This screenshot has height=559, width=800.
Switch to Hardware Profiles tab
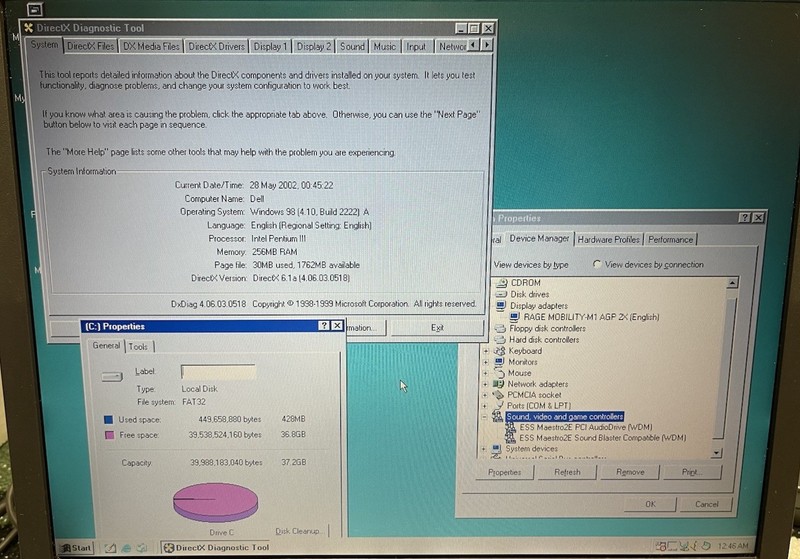coord(609,239)
